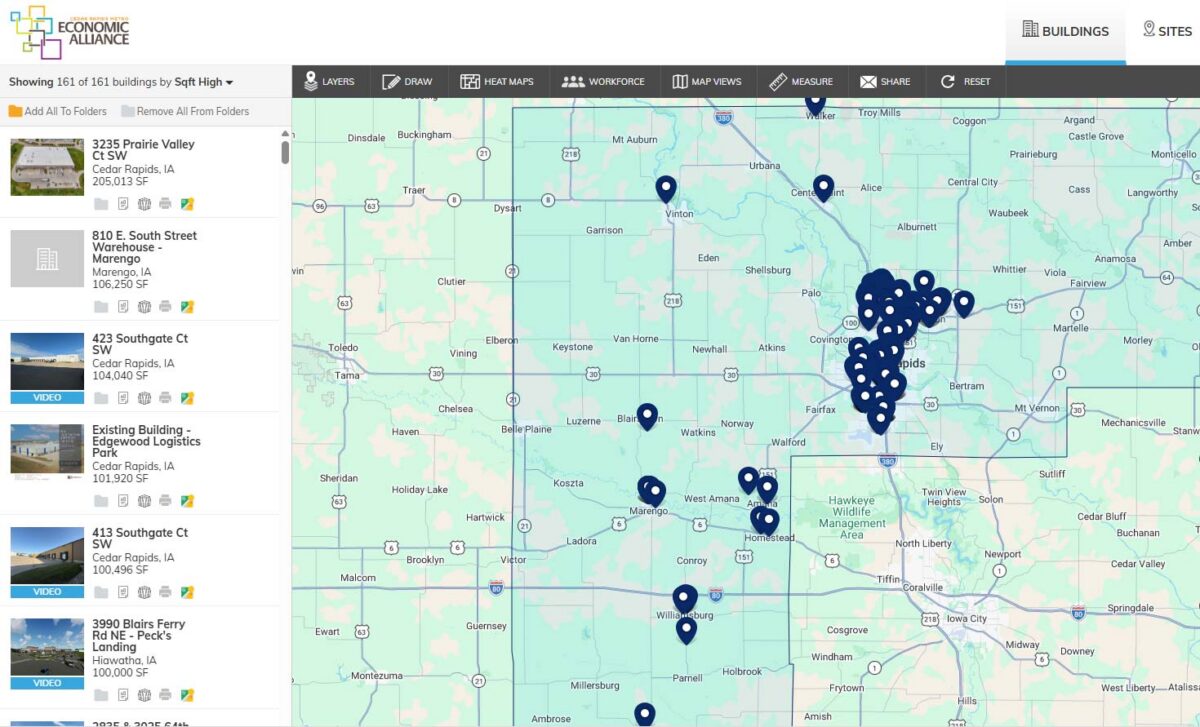Add 3235 Prairie Valley Ct SW to folder

click(x=101, y=204)
